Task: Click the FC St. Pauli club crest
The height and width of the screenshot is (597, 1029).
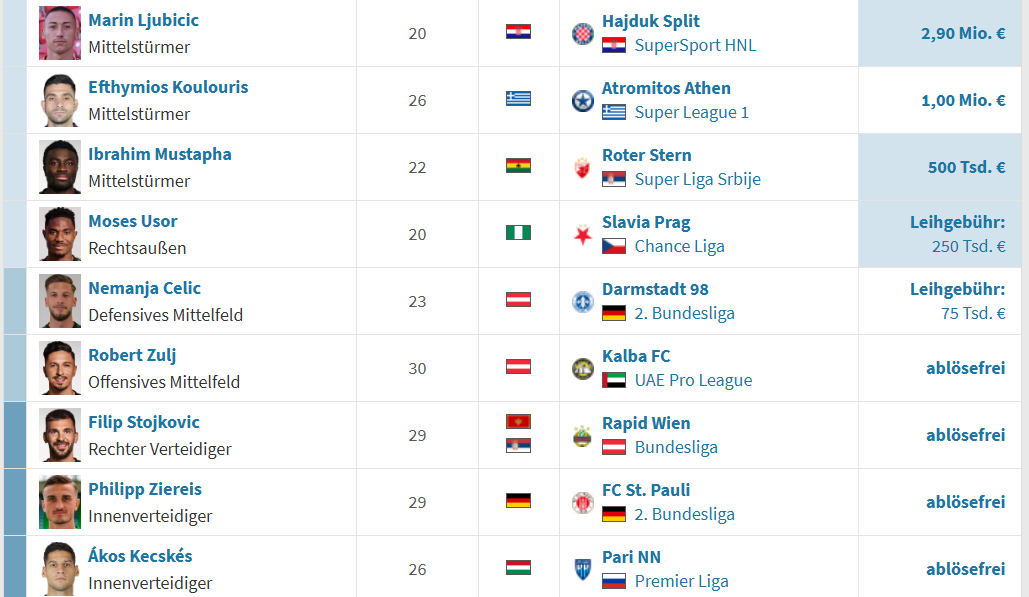Action: [582, 503]
